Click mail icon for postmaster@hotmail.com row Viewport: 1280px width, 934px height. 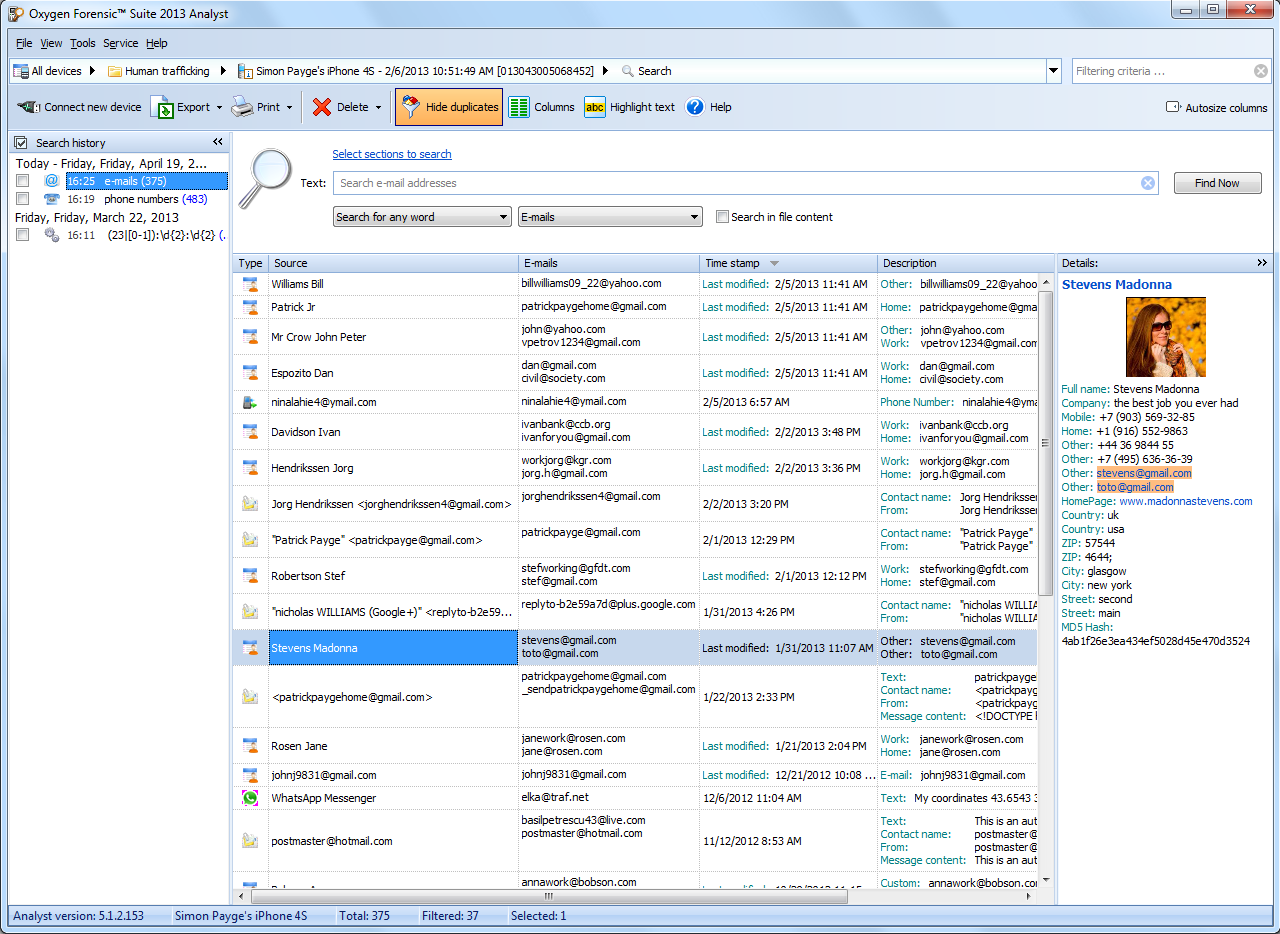250,841
